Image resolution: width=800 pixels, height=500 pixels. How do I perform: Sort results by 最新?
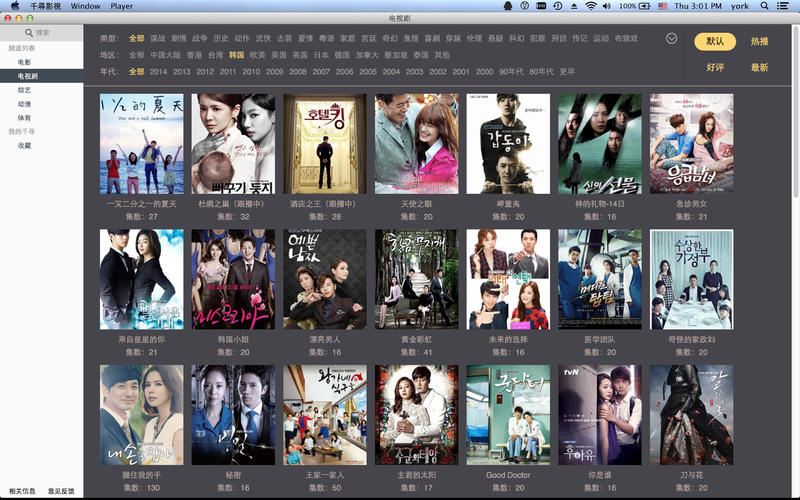(x=760, y=68)
